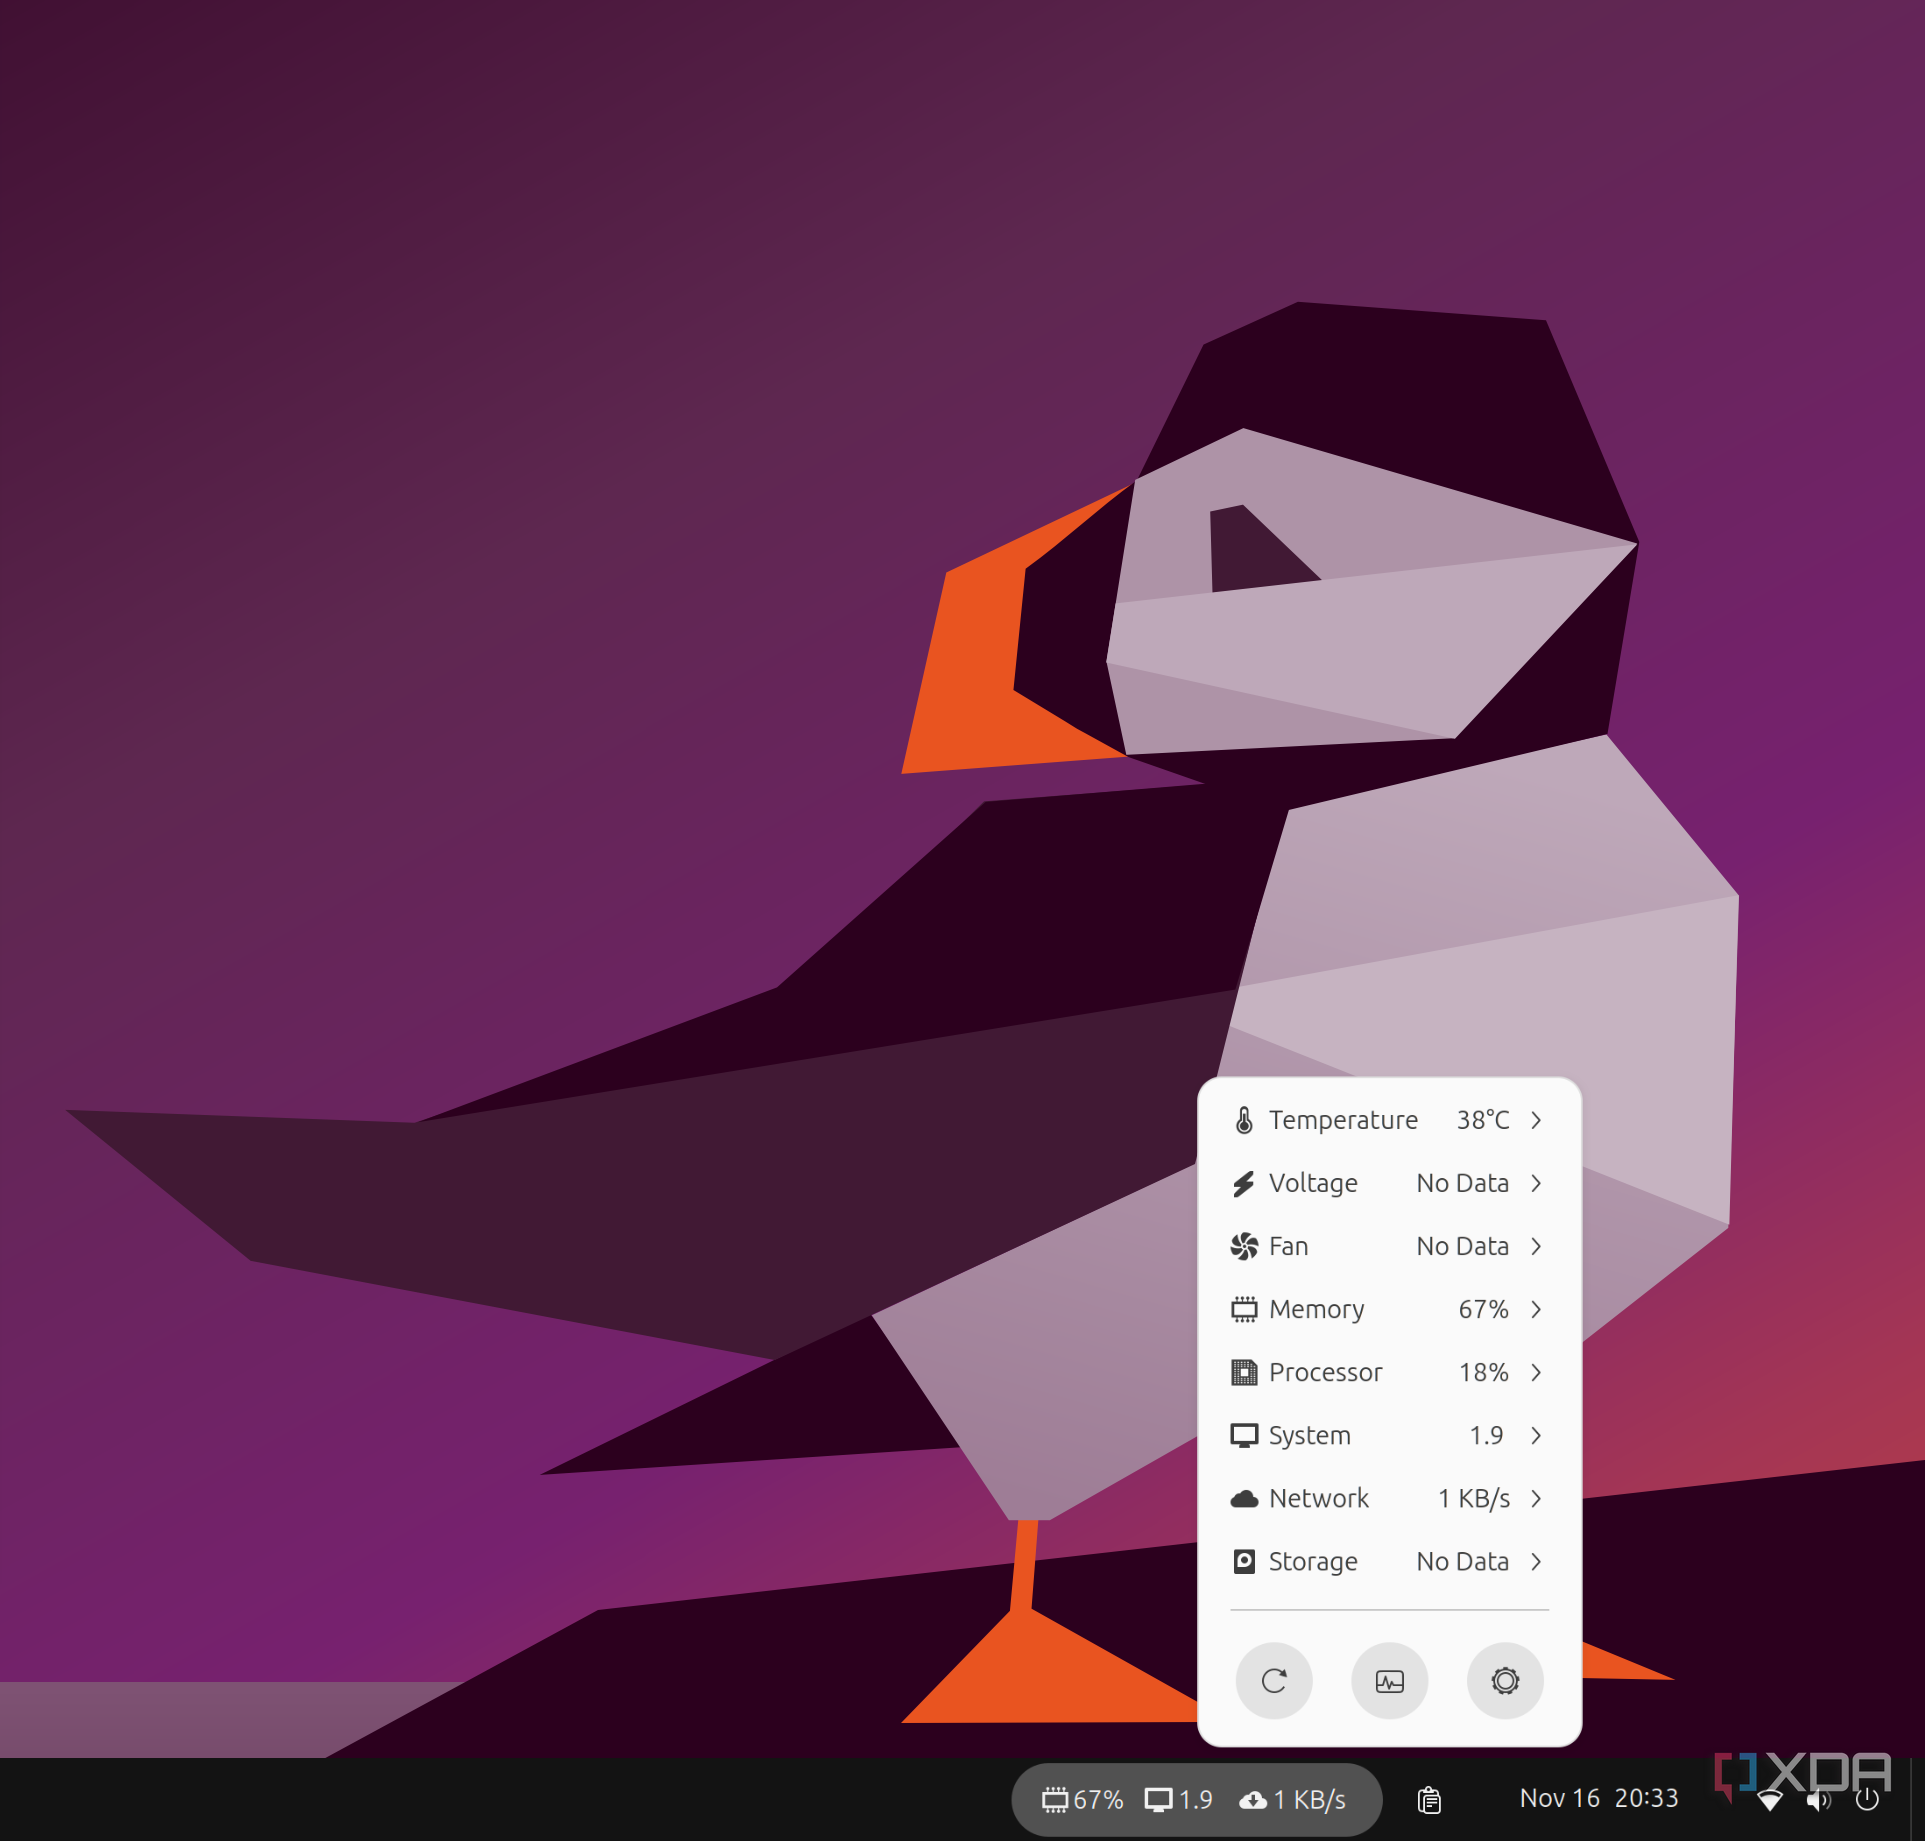Click the Network cloud icon in popup
1925x1841 pixels.
1244,1498
